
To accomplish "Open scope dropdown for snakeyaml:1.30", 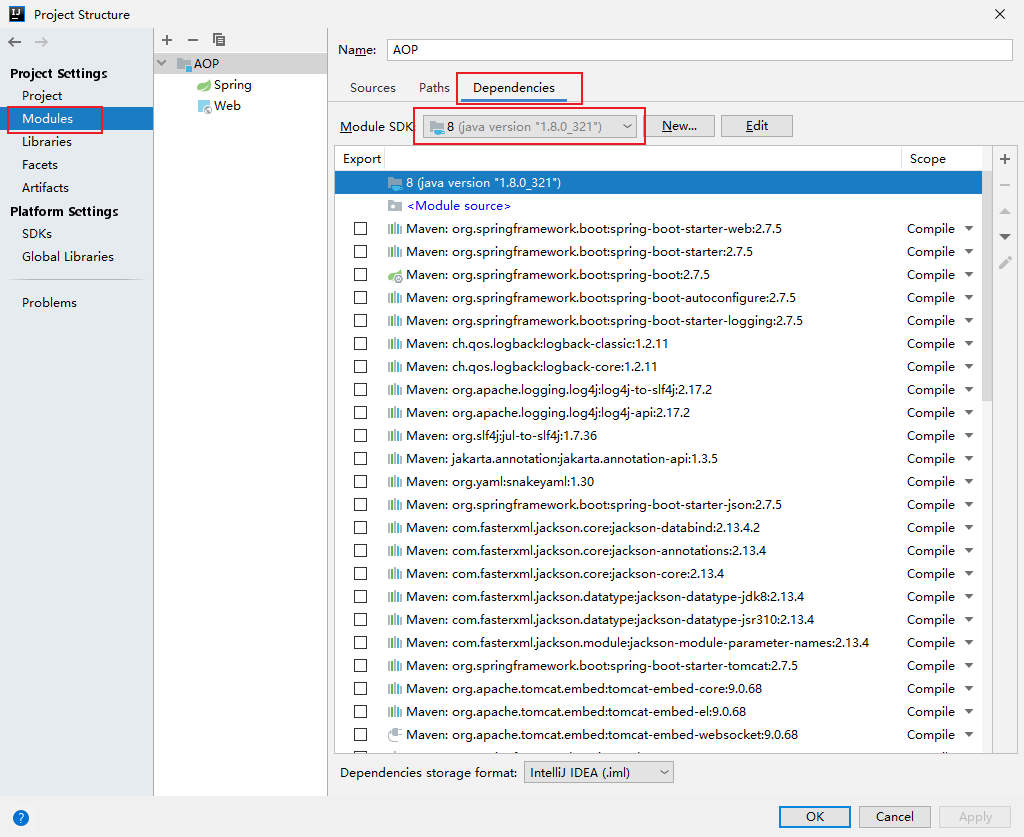I will (969, 482).
